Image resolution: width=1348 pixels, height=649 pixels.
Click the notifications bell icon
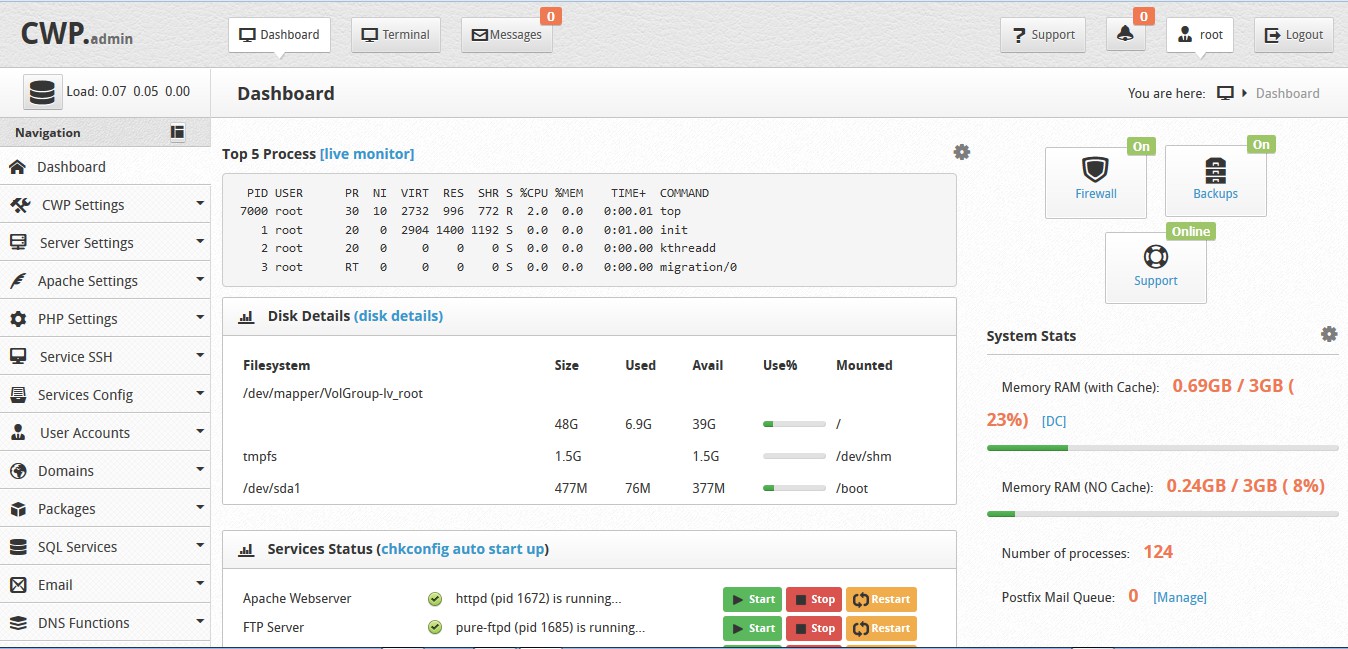point(1126,34)
